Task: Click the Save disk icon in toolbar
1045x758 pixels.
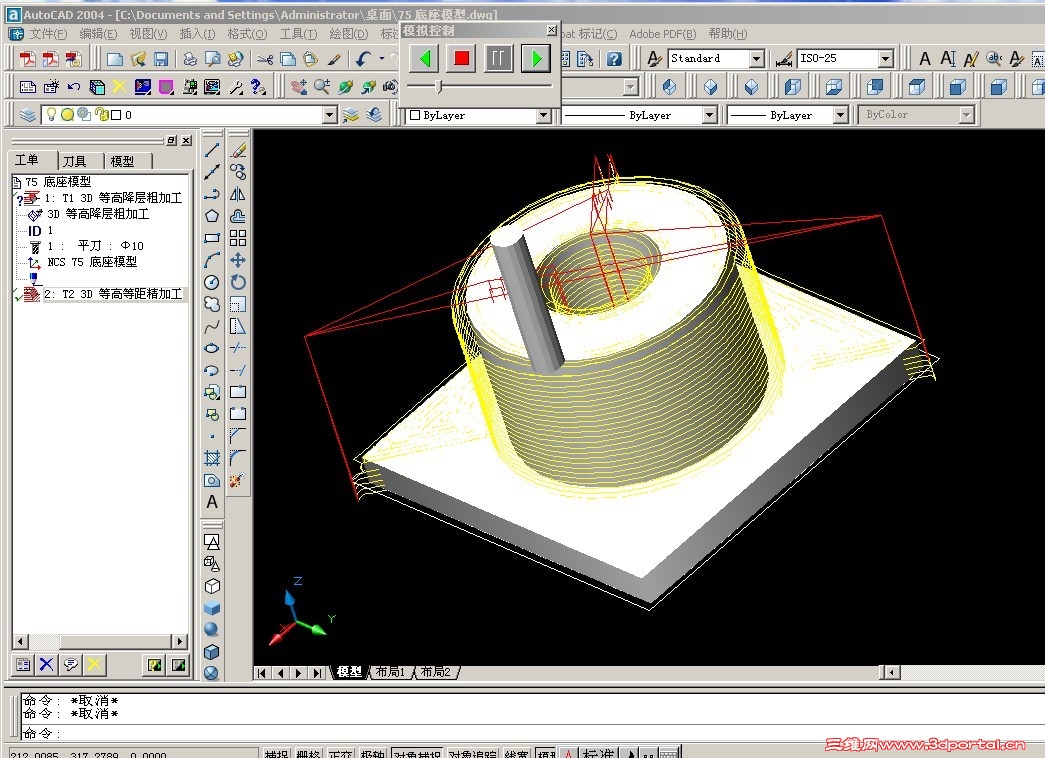Action: point(161,59)
